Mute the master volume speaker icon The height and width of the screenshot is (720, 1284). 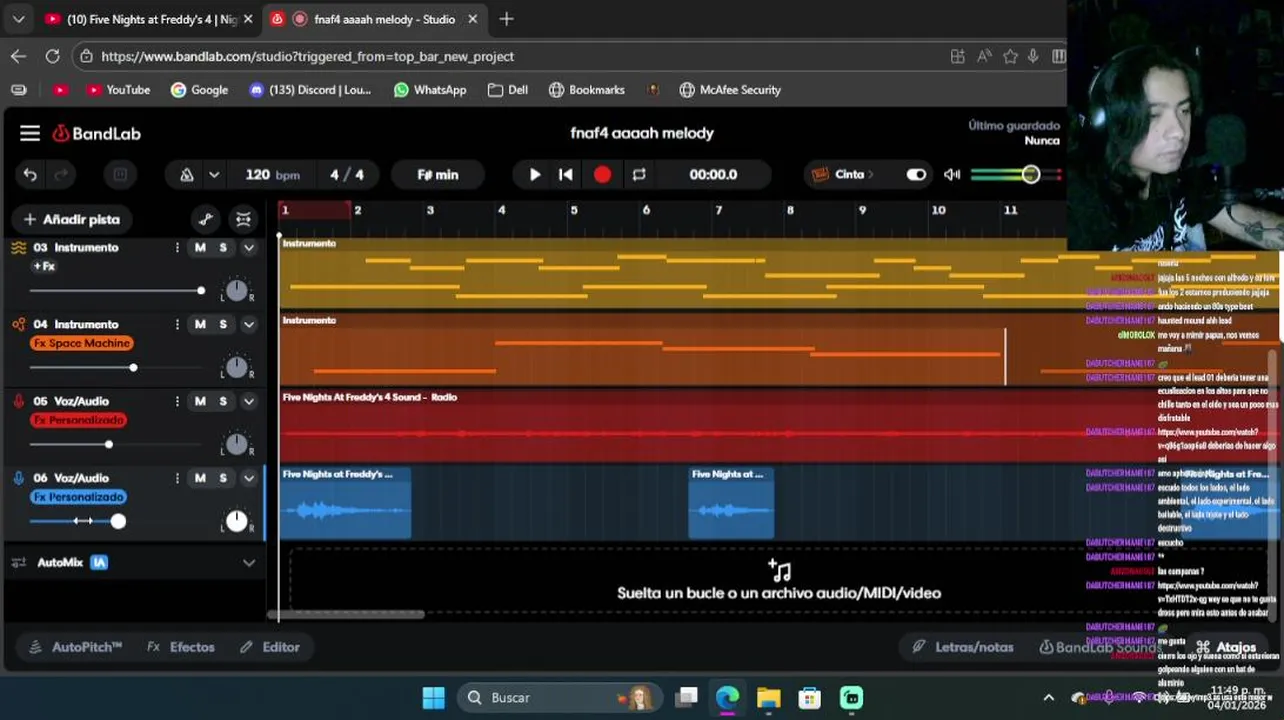(952, 174)
